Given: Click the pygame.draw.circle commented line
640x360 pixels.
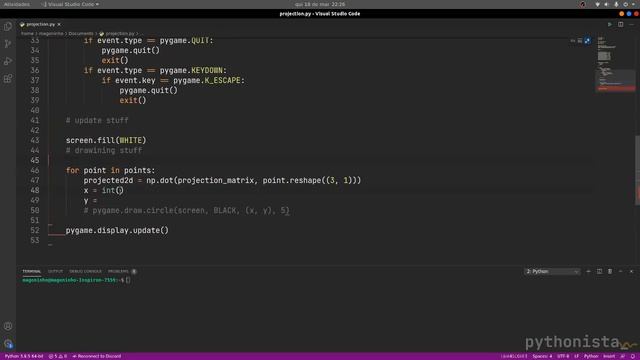Looking at the screenshot, I should (187, 211).
